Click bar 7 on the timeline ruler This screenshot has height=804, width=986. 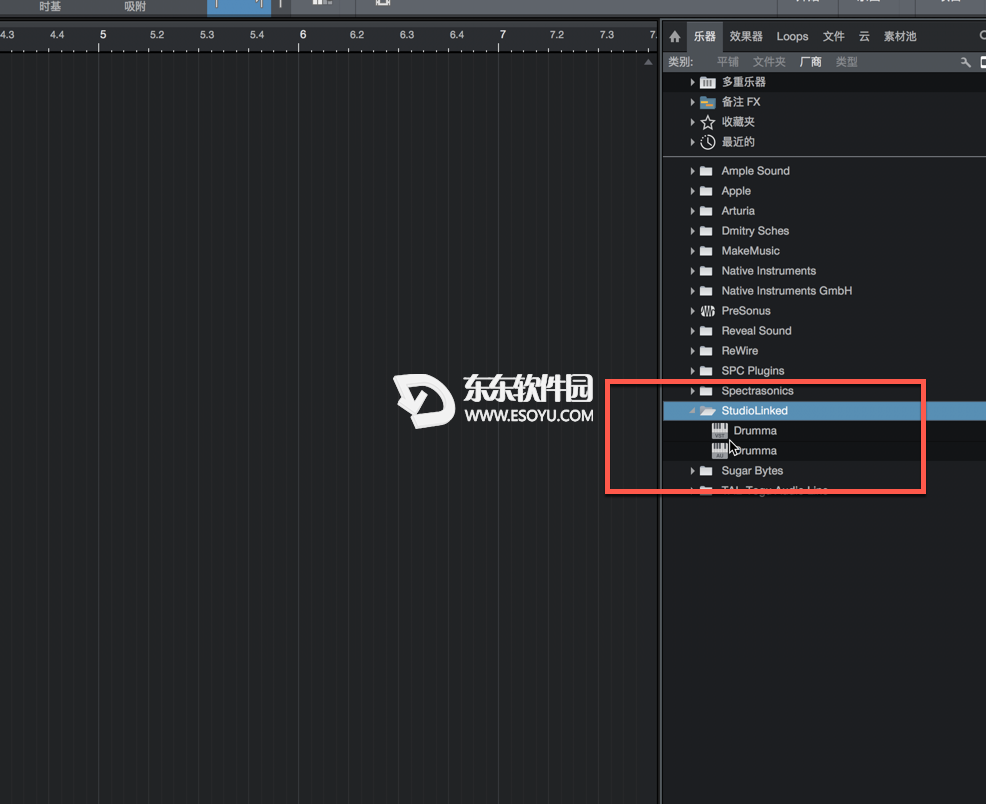click(502, 35)
